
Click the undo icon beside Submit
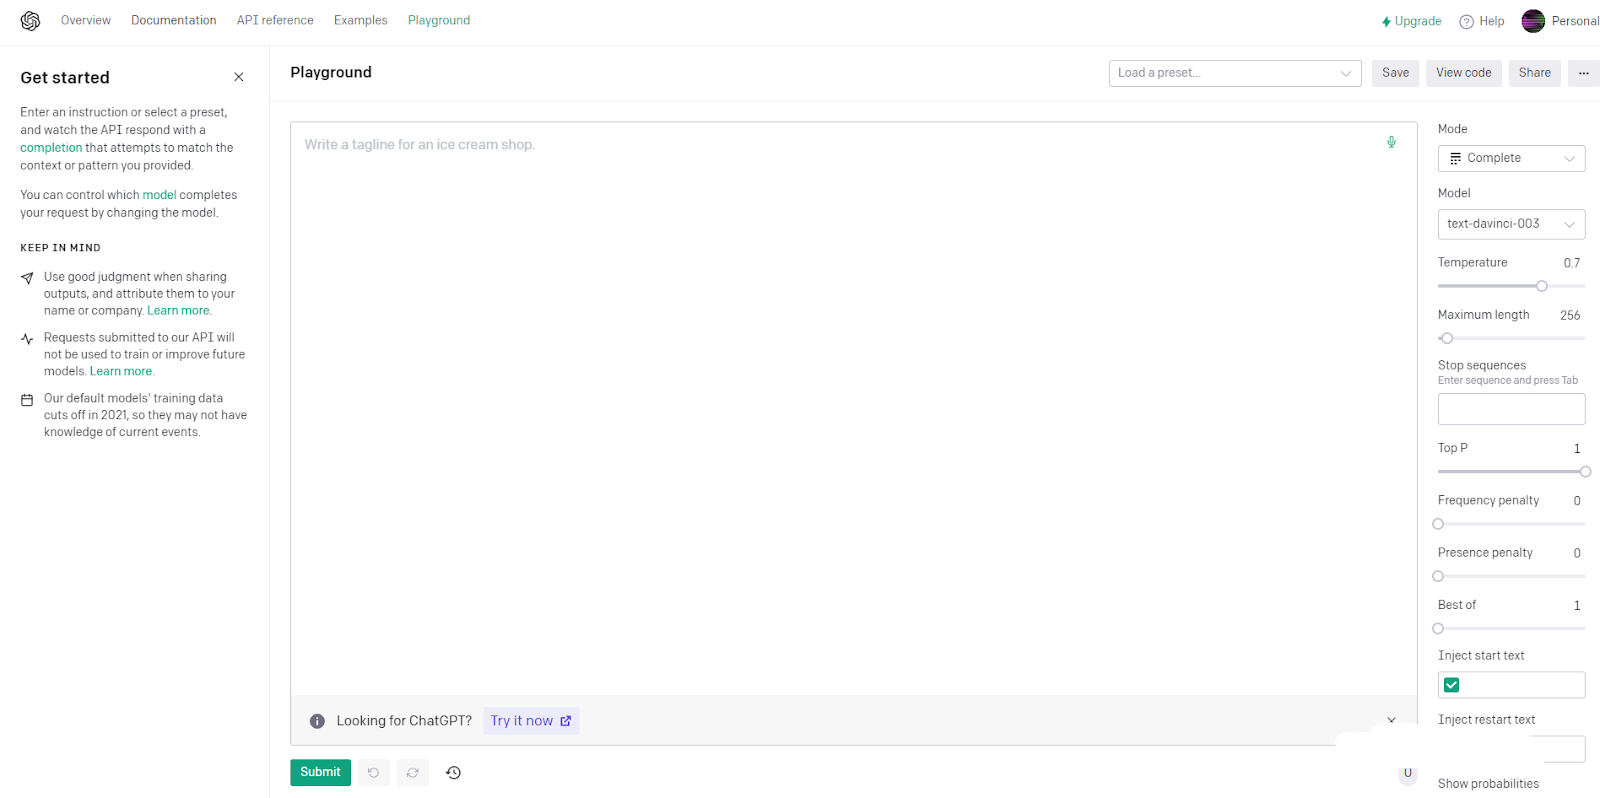(373, 772)
